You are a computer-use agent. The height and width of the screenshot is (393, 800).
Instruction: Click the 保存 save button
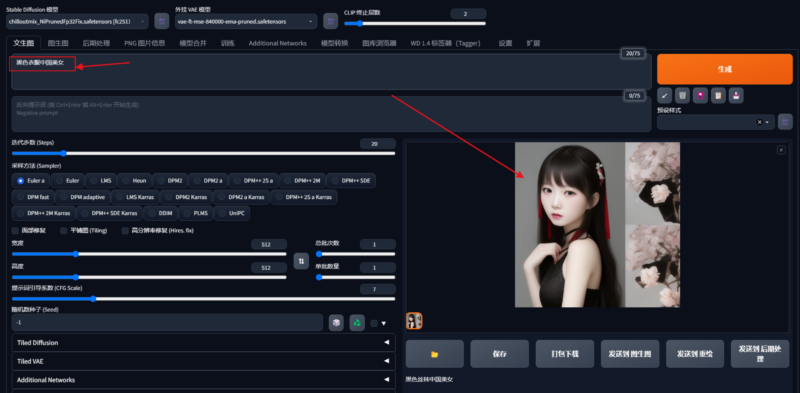pyautogui.click(x=499, y=354)
